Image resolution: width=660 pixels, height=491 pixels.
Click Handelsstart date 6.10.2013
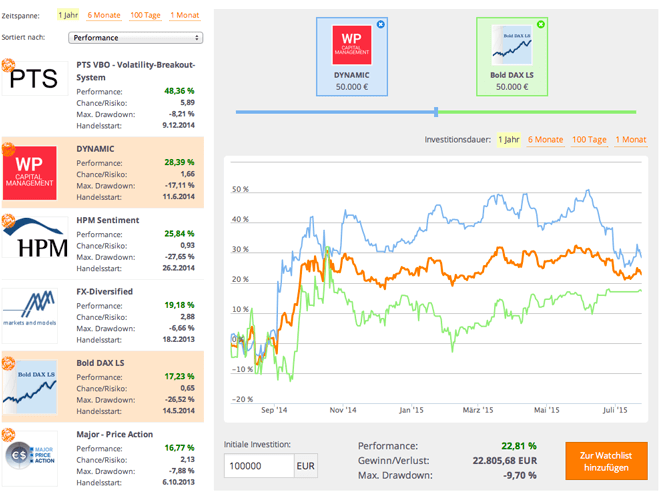[x=178, y=482]
